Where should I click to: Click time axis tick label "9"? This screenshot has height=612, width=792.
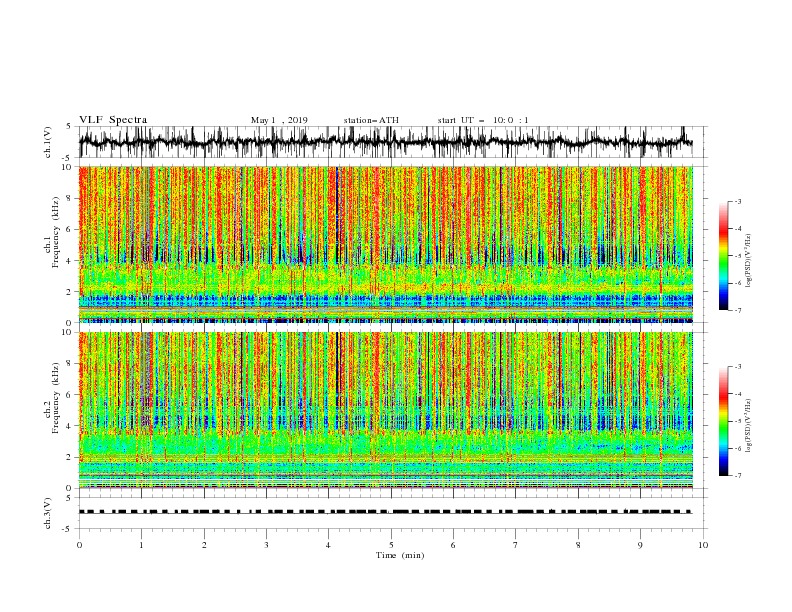(640, 545)
